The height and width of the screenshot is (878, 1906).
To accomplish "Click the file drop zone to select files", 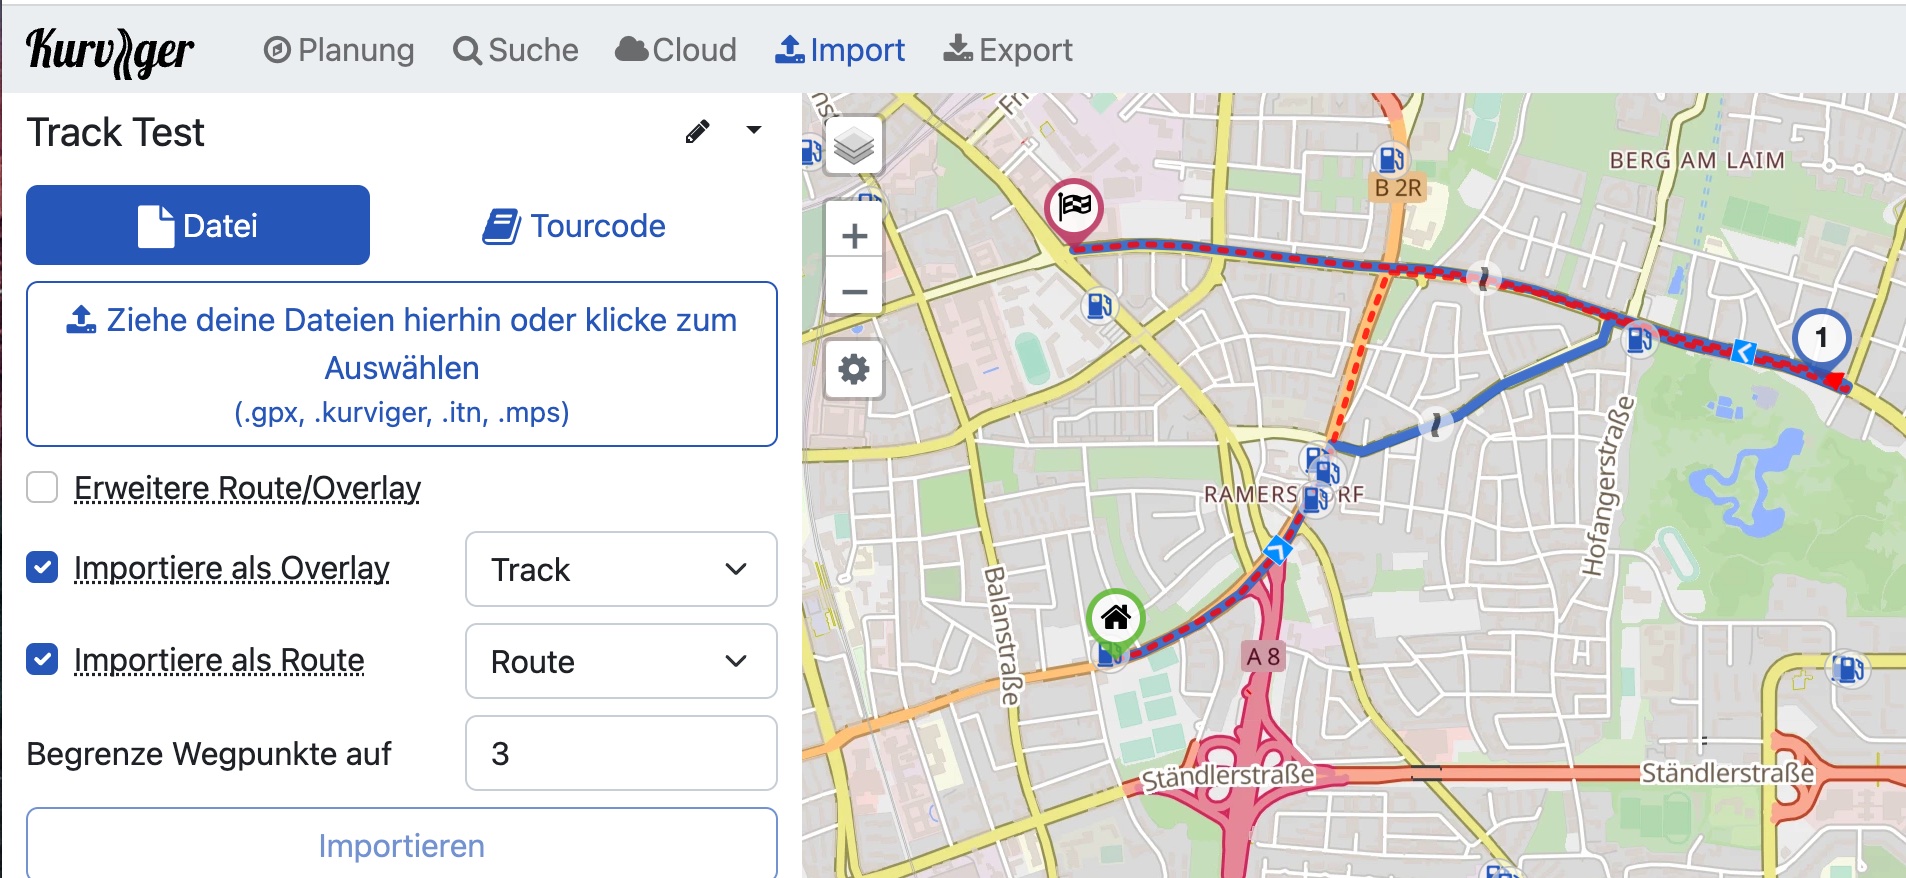I will 402,364.
